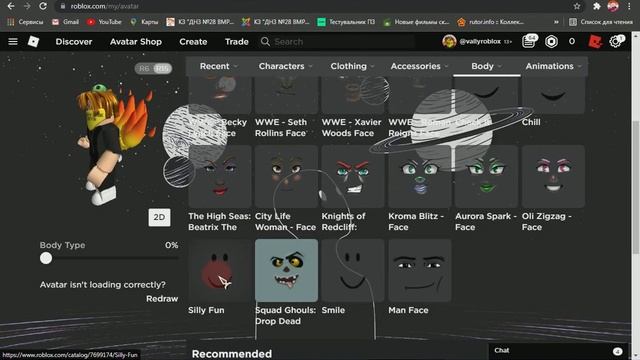Open the settings gear icon
The height and width of the screenshot is (360, 640).
pos(615,41)
